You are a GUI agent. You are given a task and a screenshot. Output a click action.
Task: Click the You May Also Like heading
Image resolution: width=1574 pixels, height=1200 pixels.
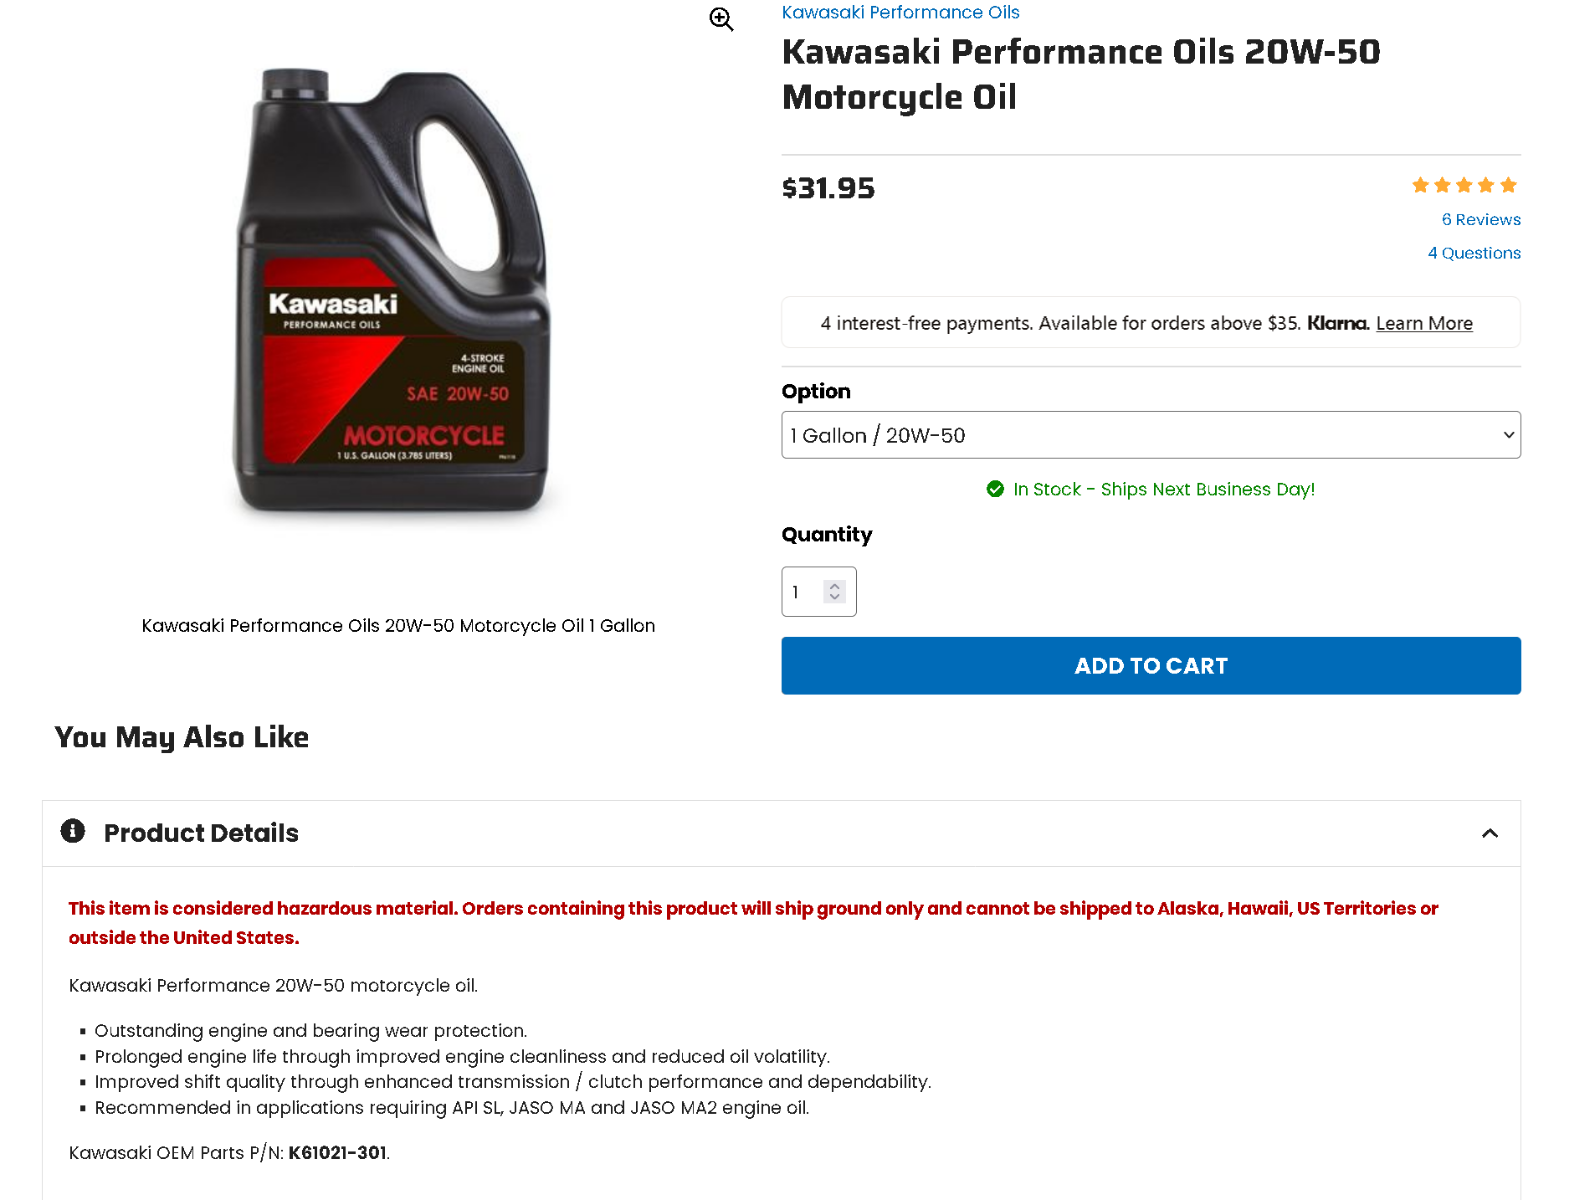(x=181, y=737)
